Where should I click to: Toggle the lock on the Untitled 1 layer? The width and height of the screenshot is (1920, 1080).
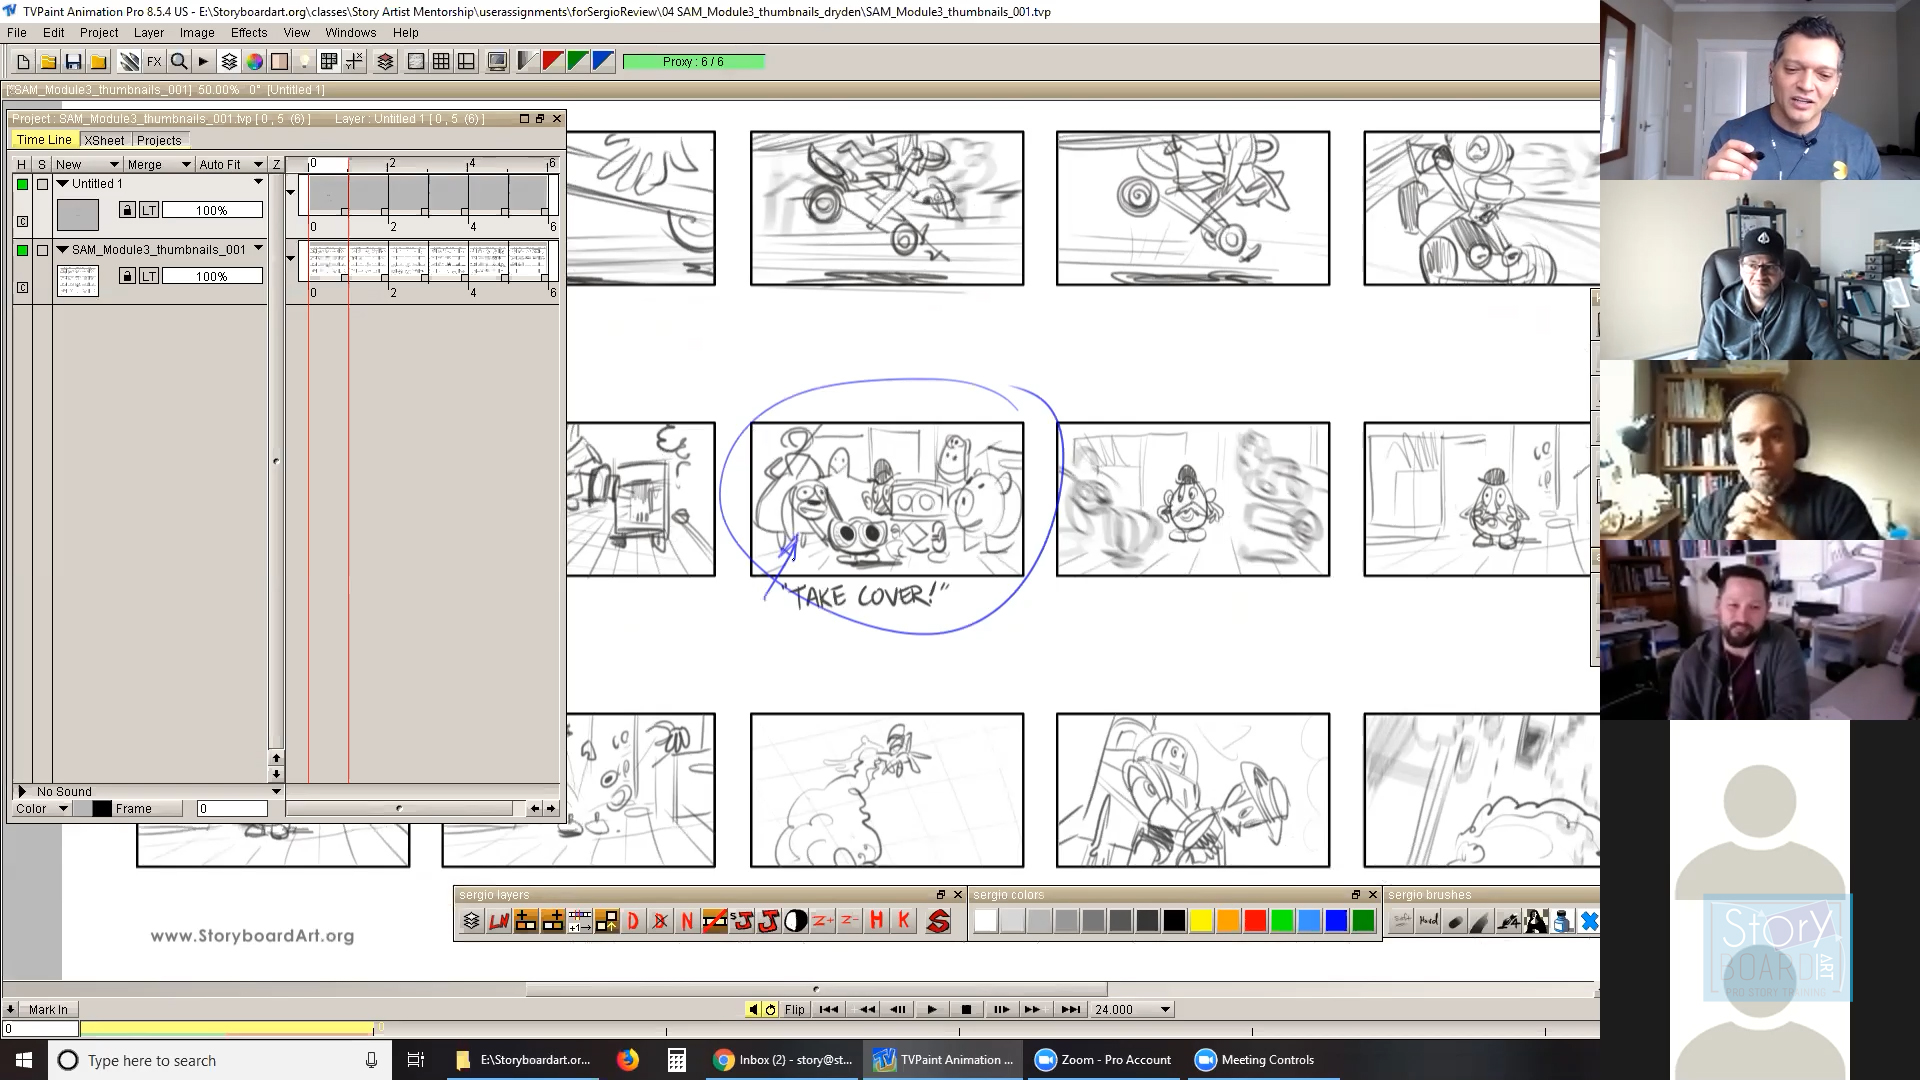coord(127,210)
